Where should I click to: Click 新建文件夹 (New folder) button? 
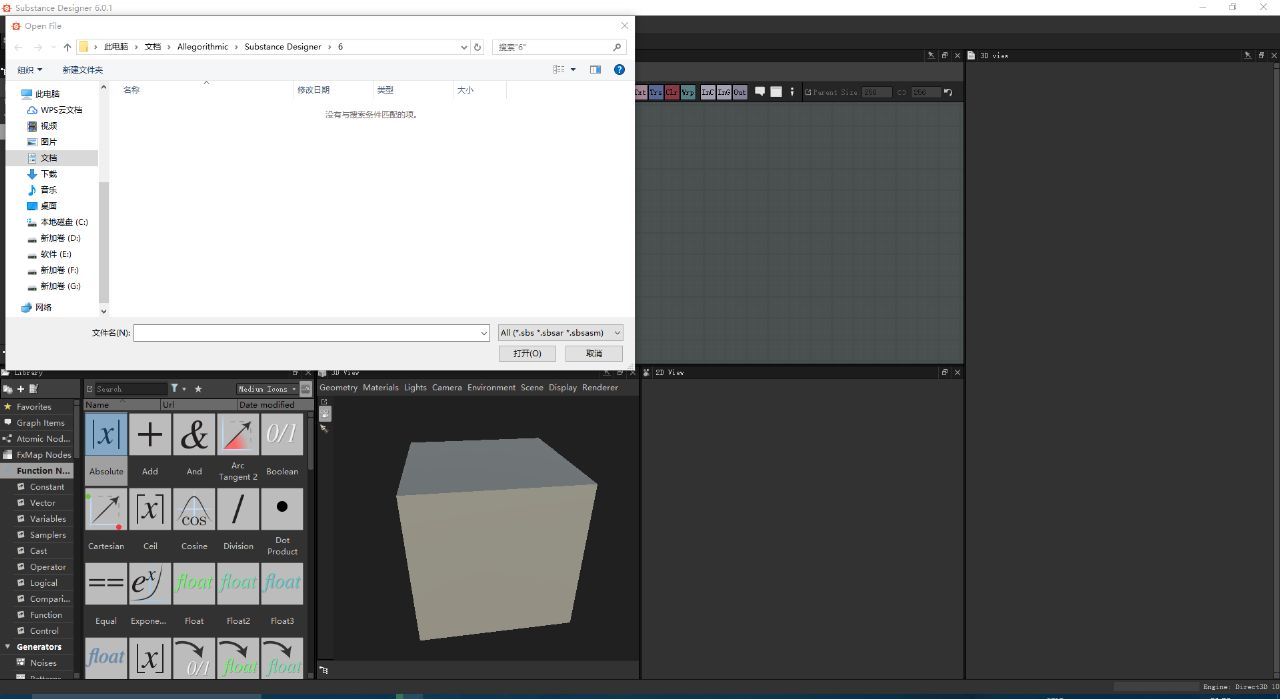tap(82, 70)
